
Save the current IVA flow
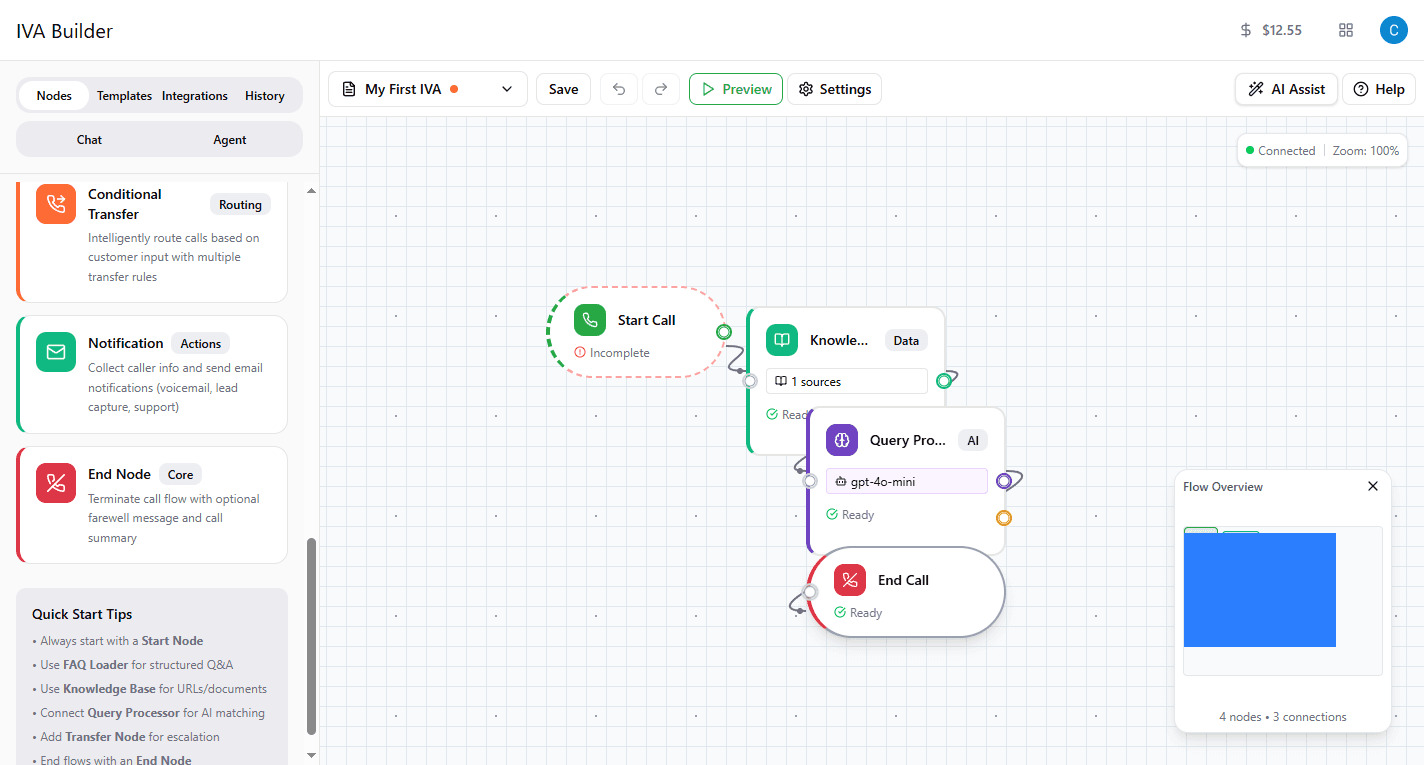563,89
